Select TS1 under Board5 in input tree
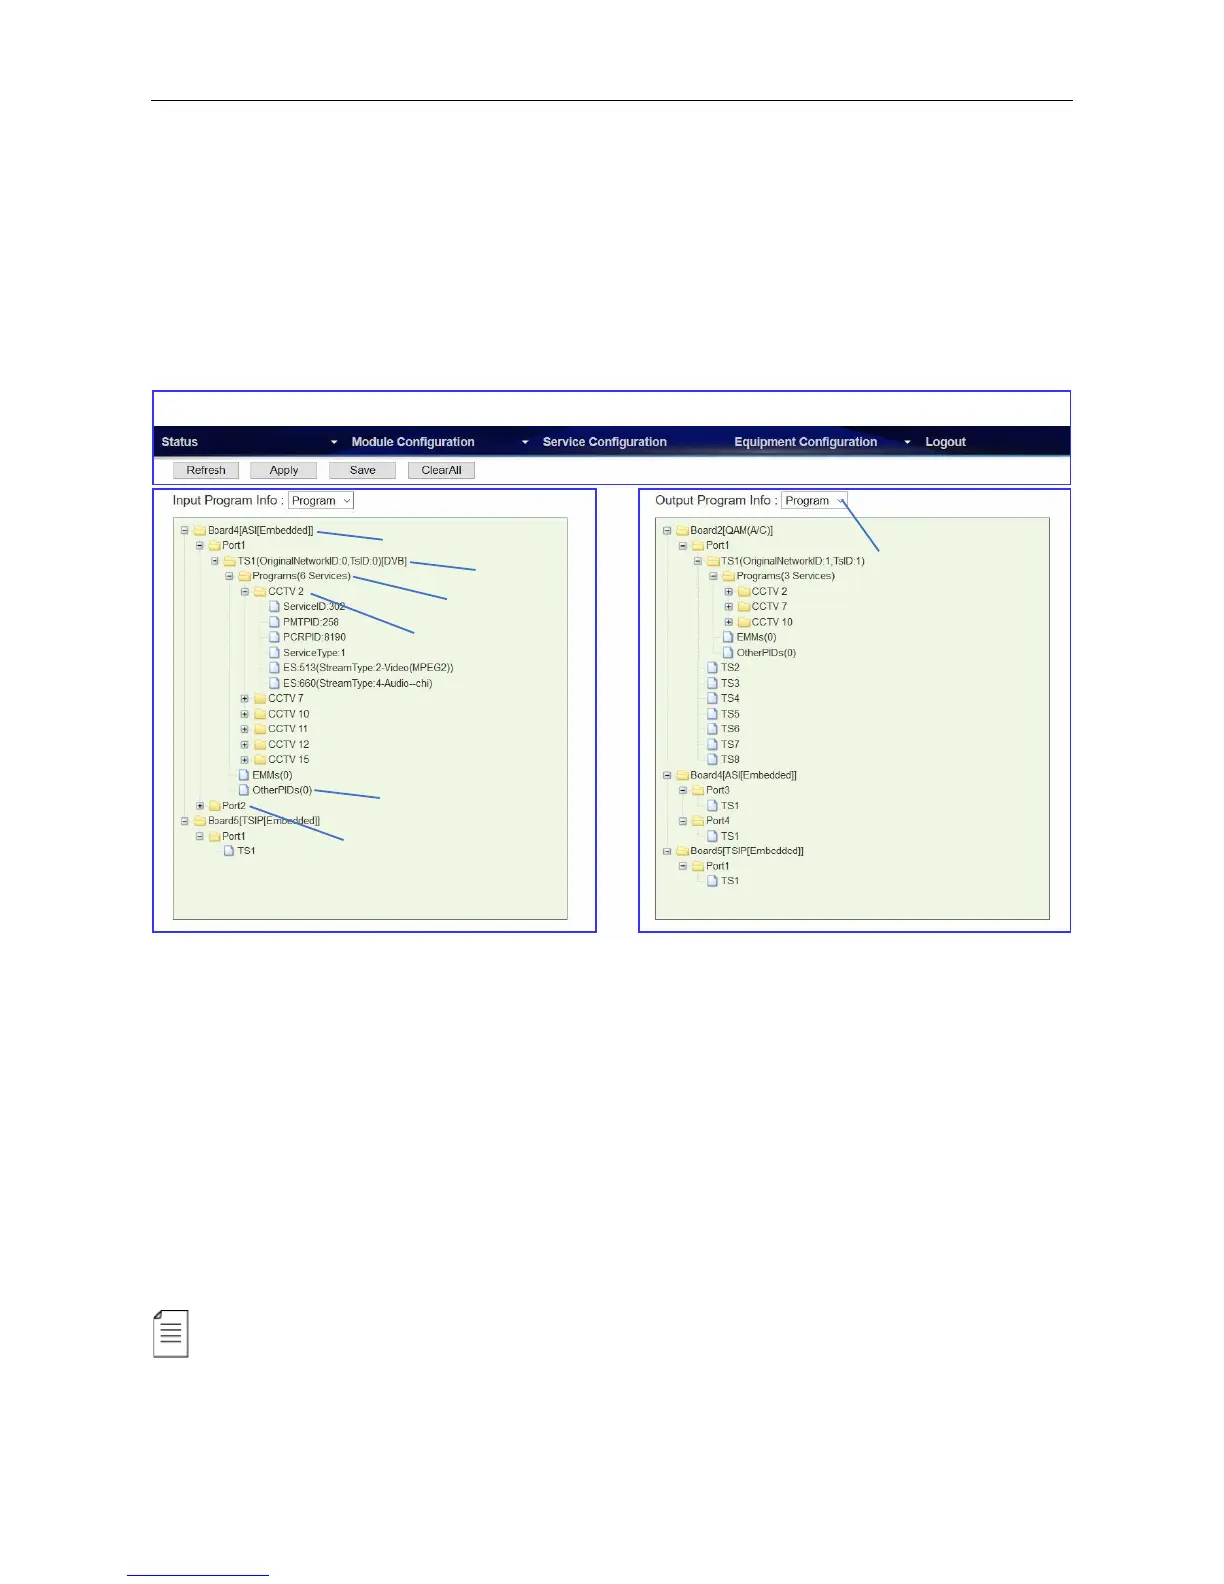 [x=246, y=851]
